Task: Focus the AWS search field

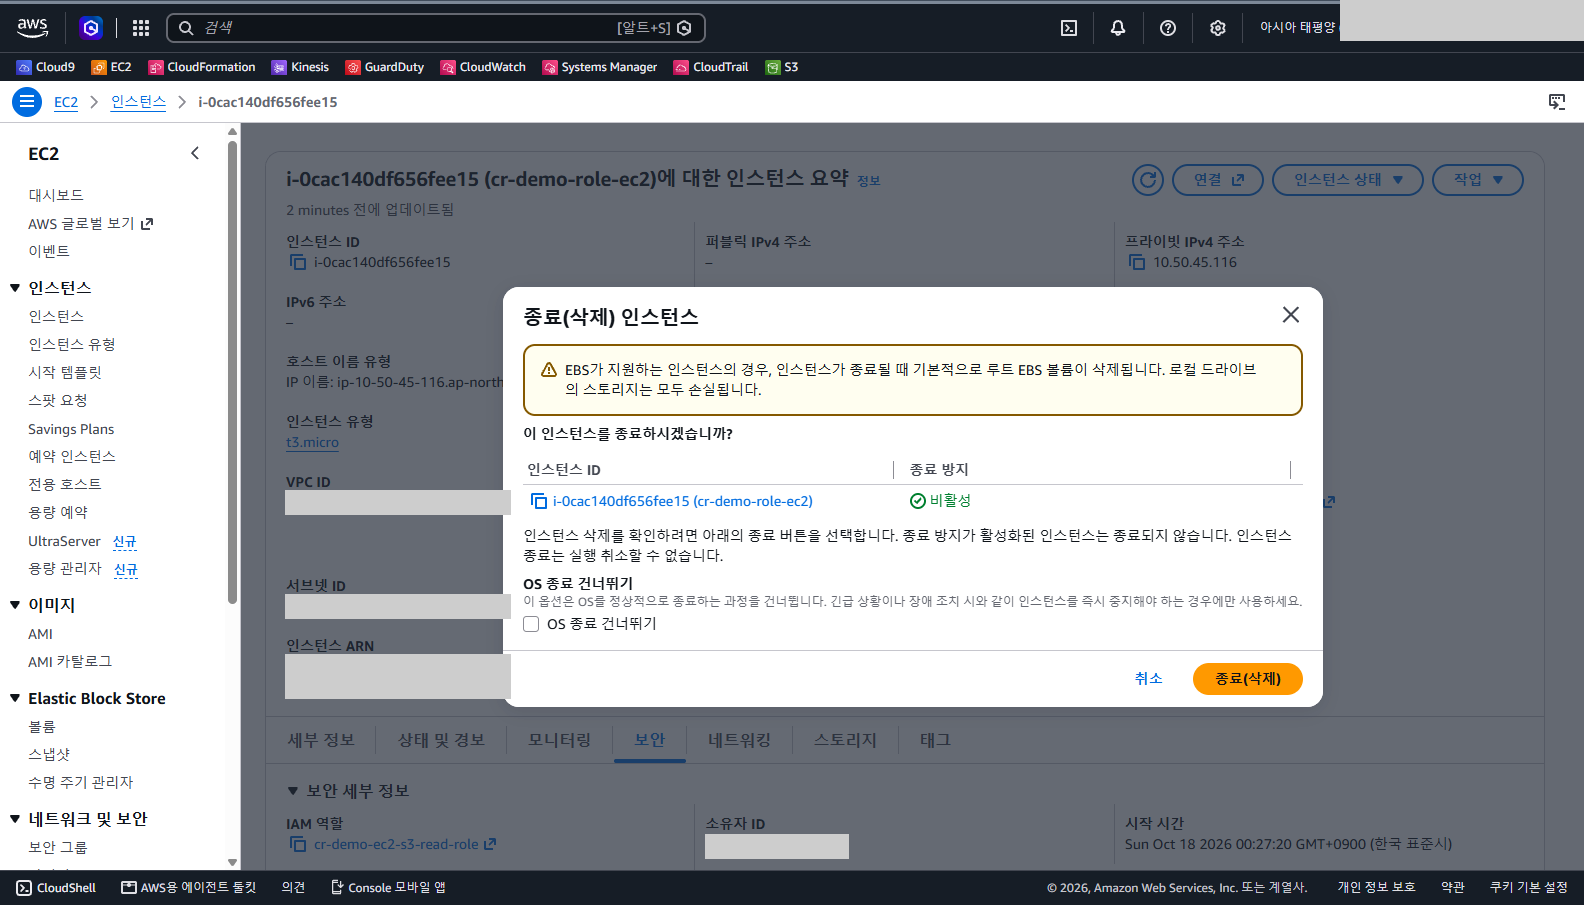Action: pos(436,28)
